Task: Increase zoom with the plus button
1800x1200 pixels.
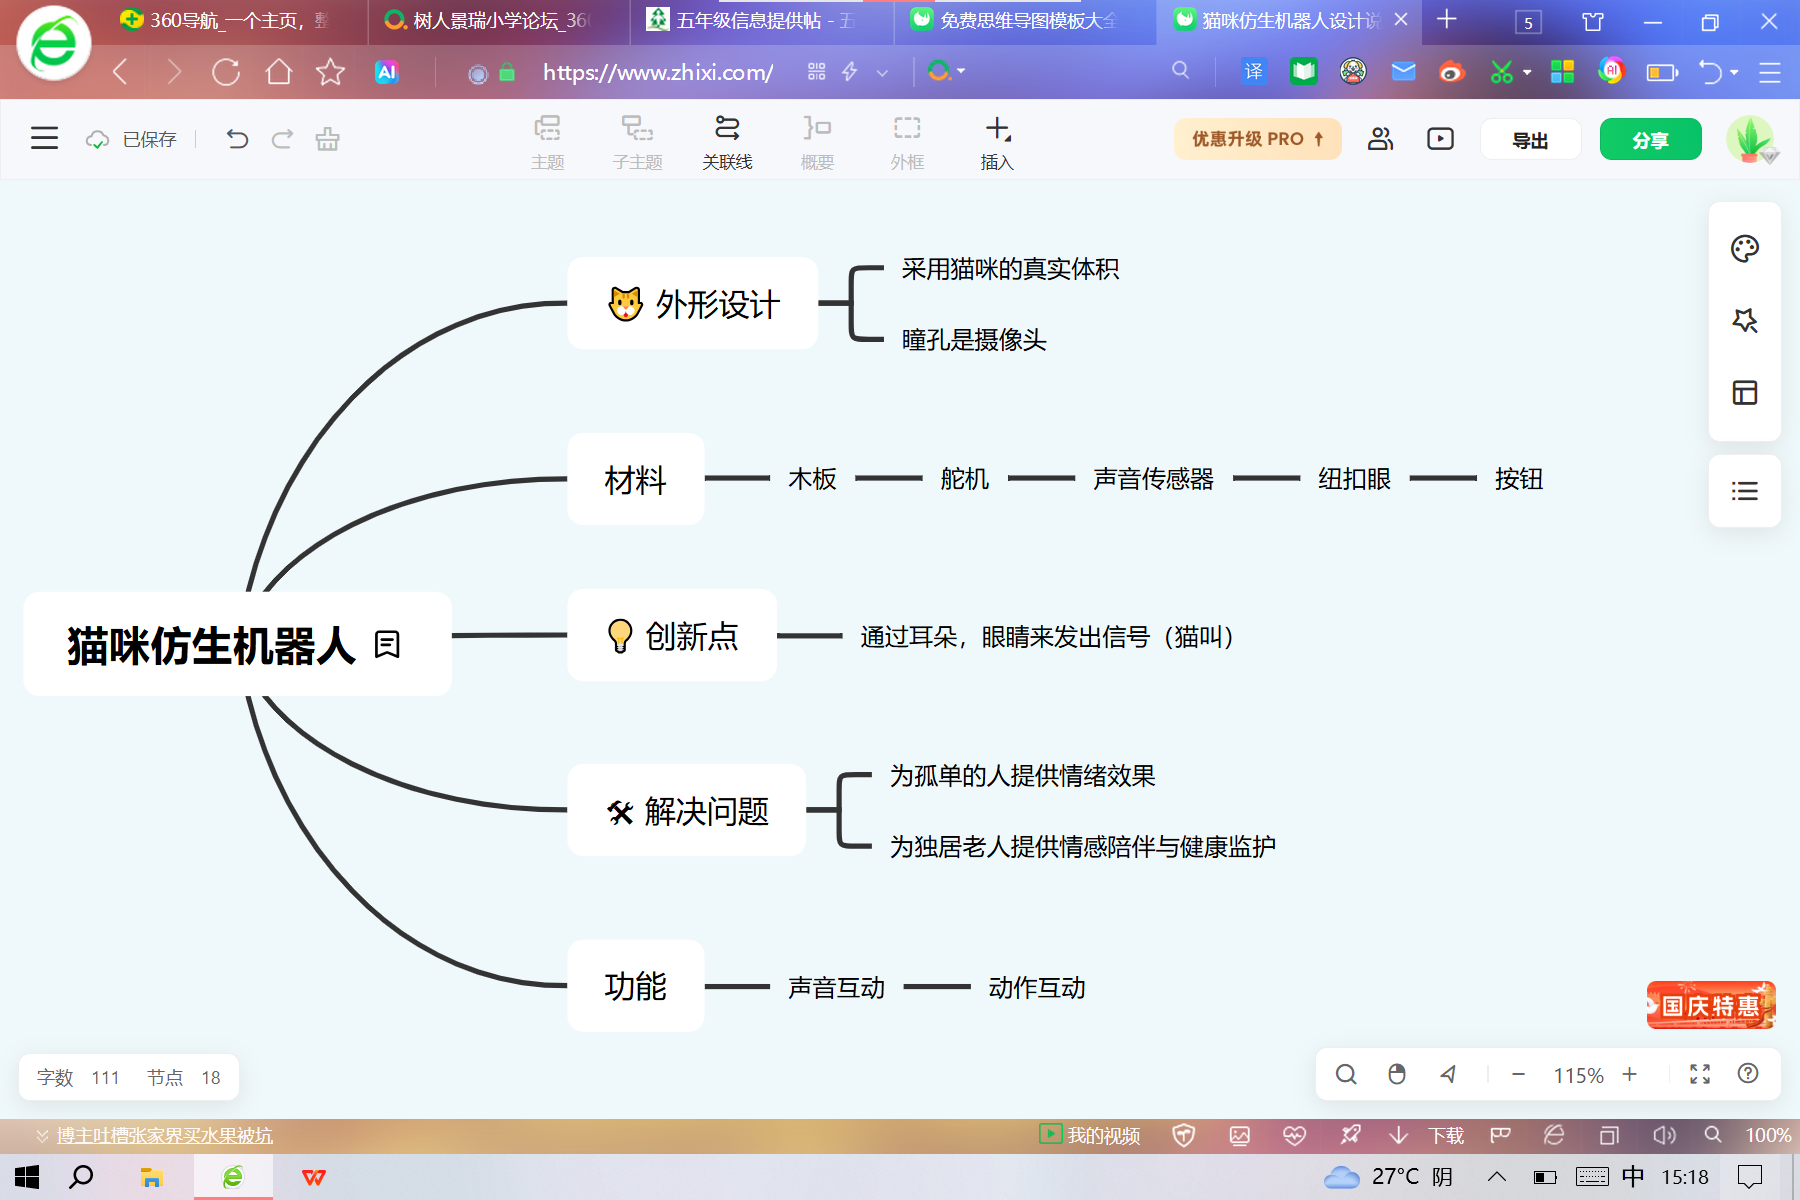Action: [1630, 1074]
